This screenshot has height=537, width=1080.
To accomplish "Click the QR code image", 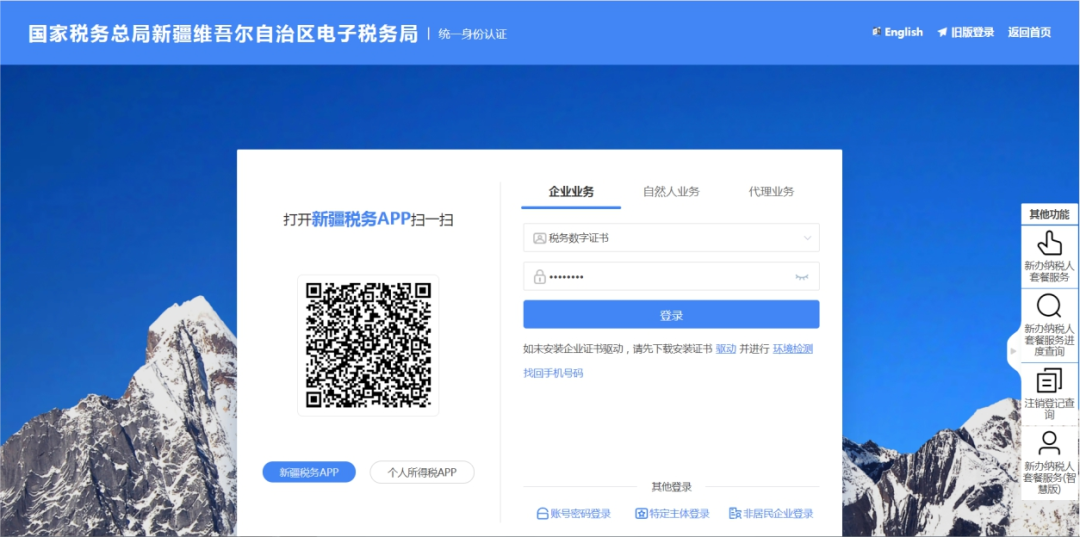I will tap(368, 345).
